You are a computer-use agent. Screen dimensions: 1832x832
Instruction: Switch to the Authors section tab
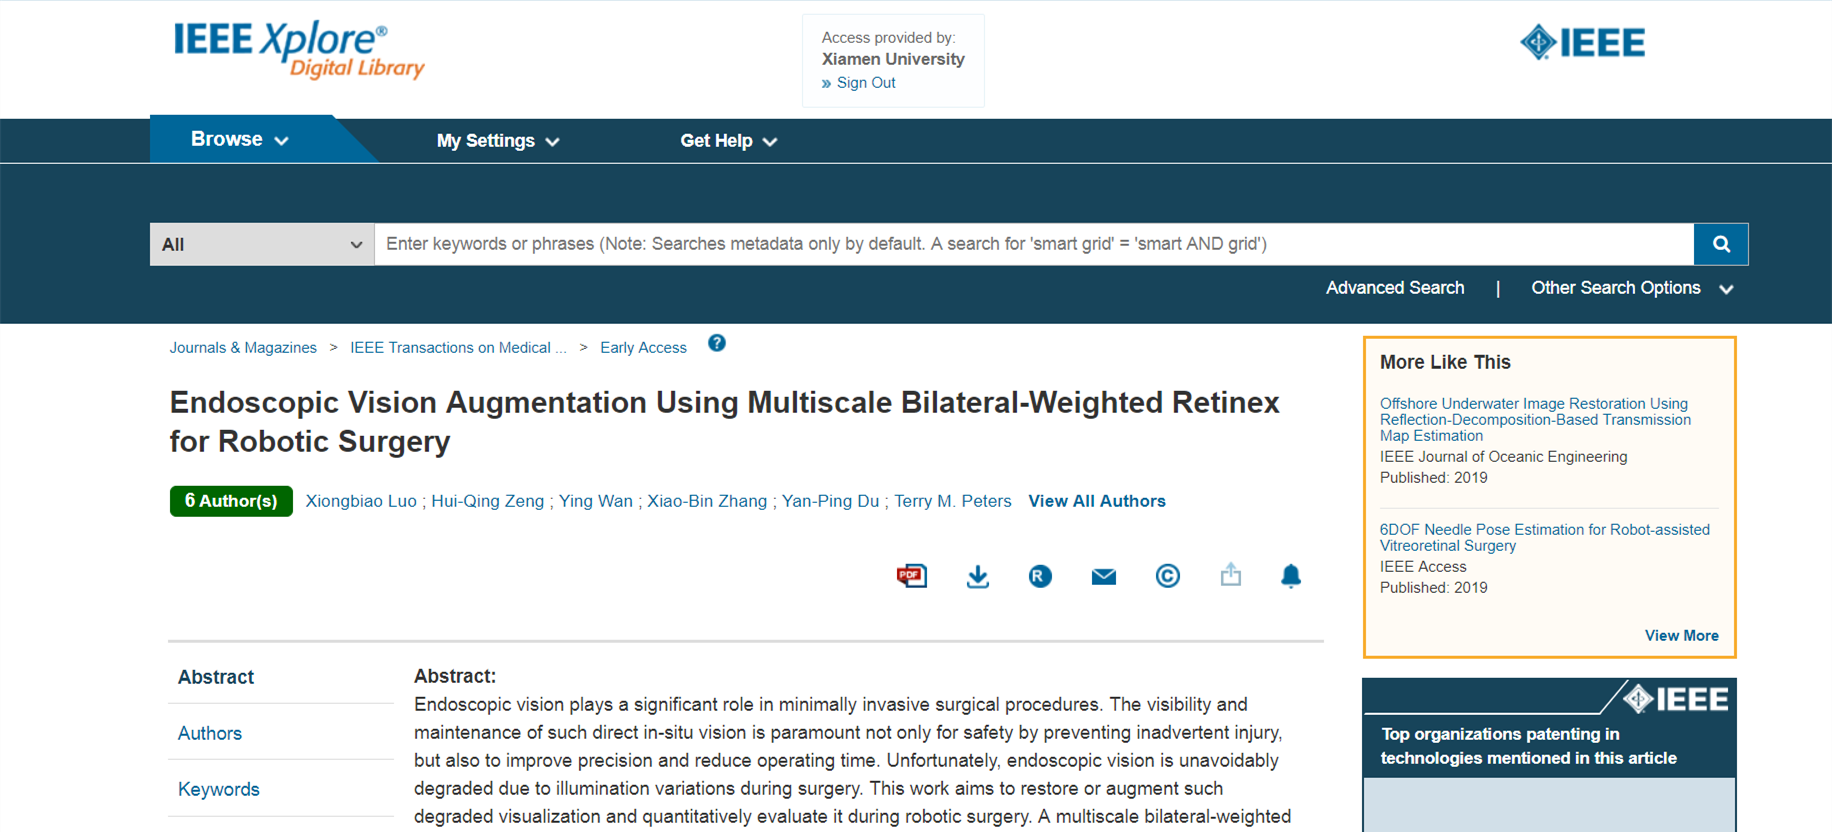tap(210, 733)
